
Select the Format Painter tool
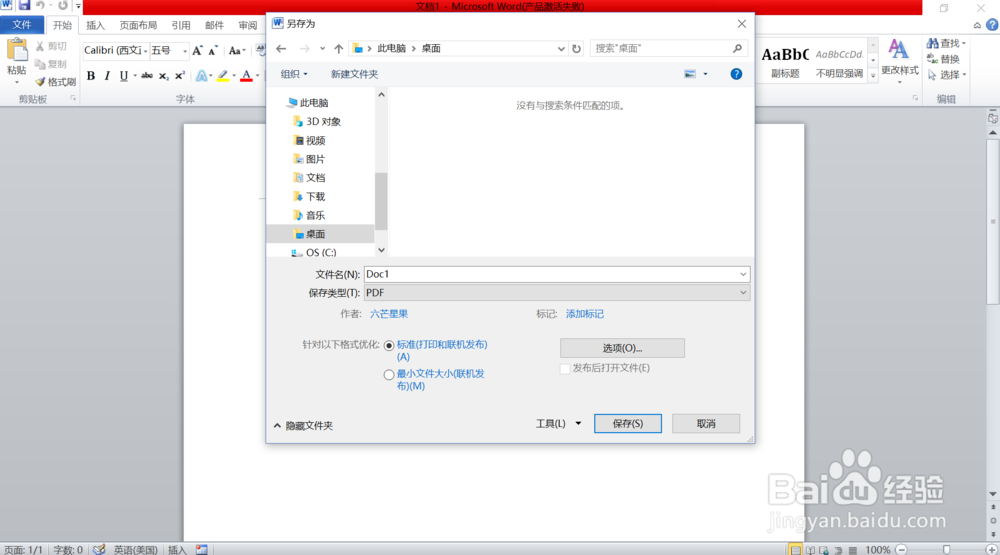(55, 82)
